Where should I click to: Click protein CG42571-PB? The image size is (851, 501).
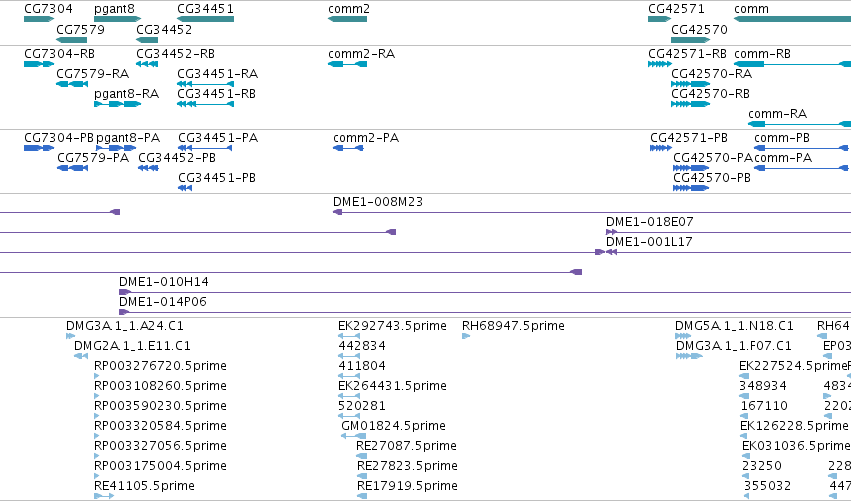pyautogui.click(x=661, y=148)
